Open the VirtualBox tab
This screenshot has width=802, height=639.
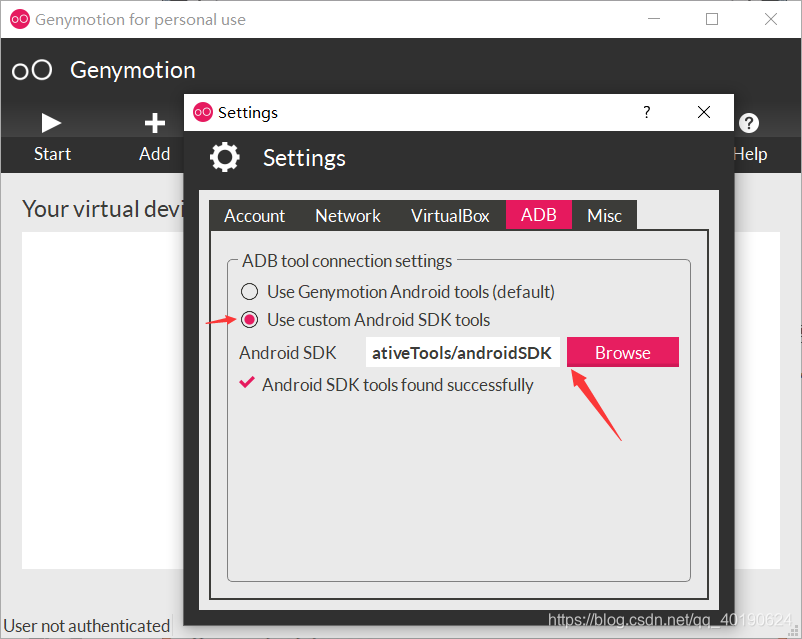(450, 215)
